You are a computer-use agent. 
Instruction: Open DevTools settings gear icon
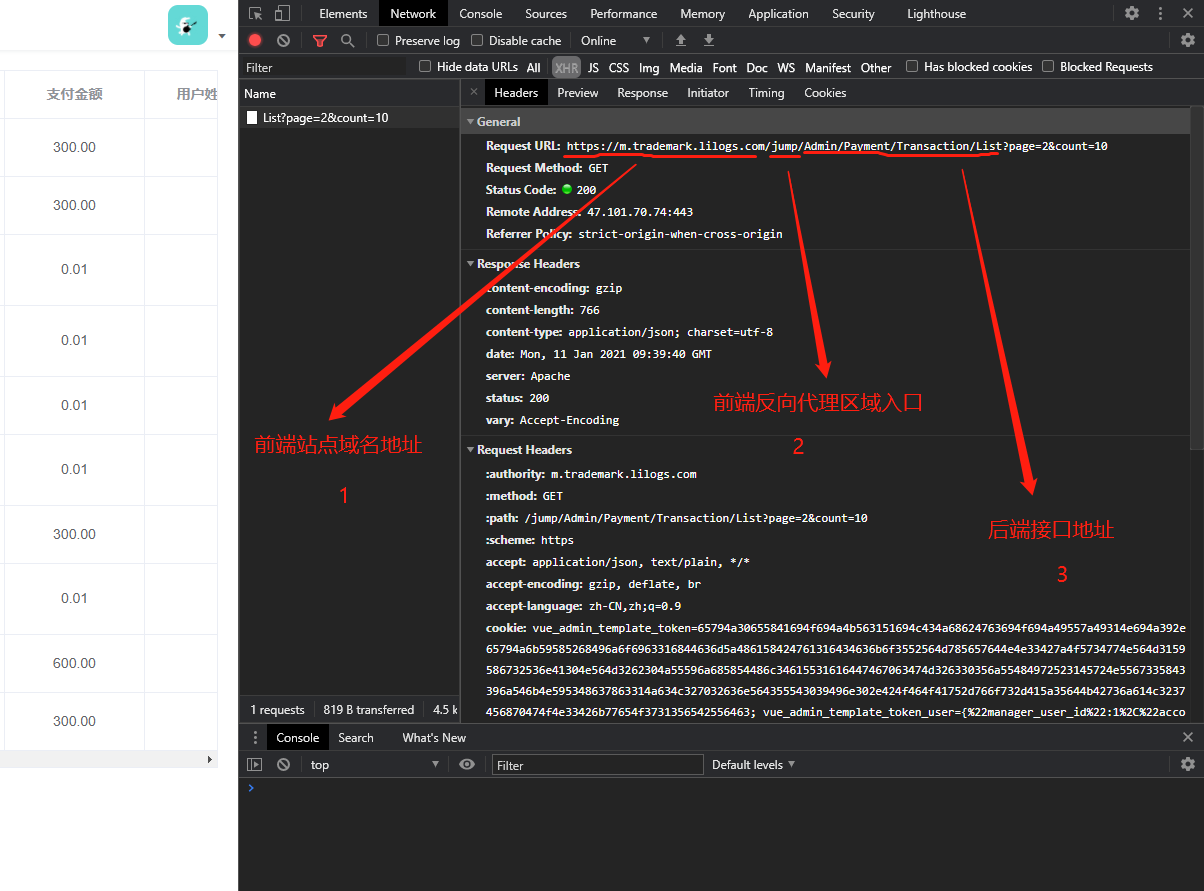tap(1132, 14)
